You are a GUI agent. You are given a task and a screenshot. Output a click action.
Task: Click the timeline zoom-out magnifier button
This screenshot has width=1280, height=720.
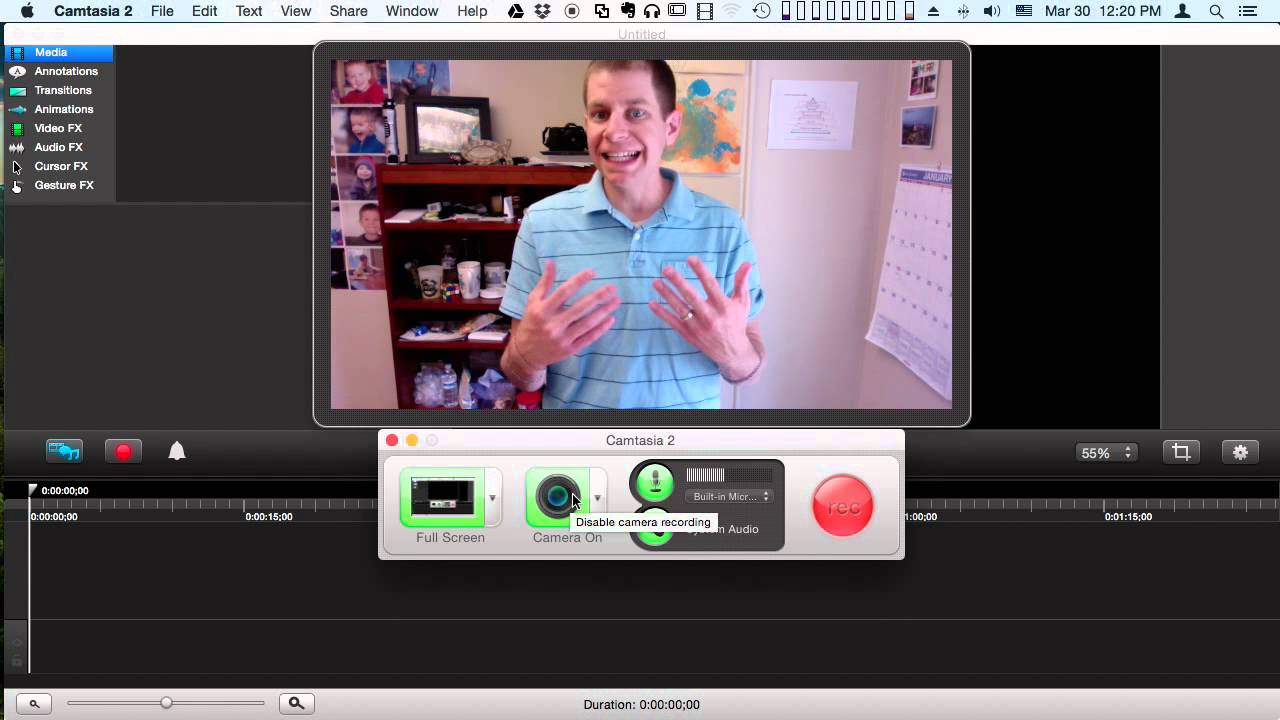[34, 704]
